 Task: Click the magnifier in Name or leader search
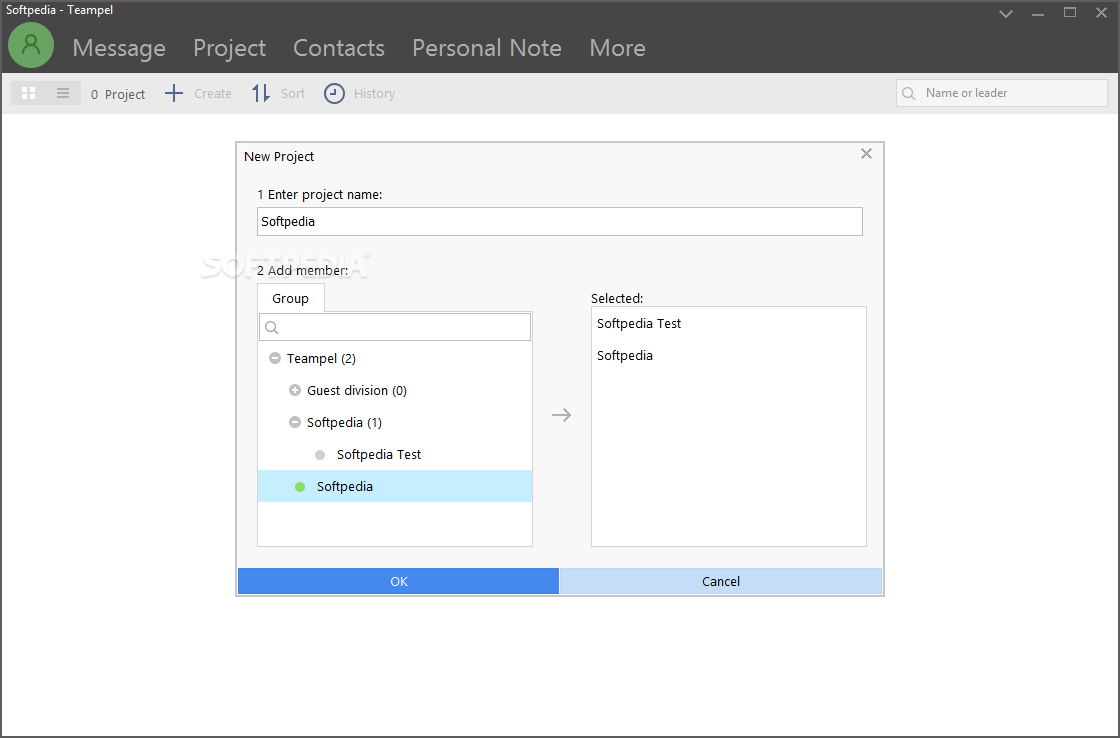pos(909,94)
